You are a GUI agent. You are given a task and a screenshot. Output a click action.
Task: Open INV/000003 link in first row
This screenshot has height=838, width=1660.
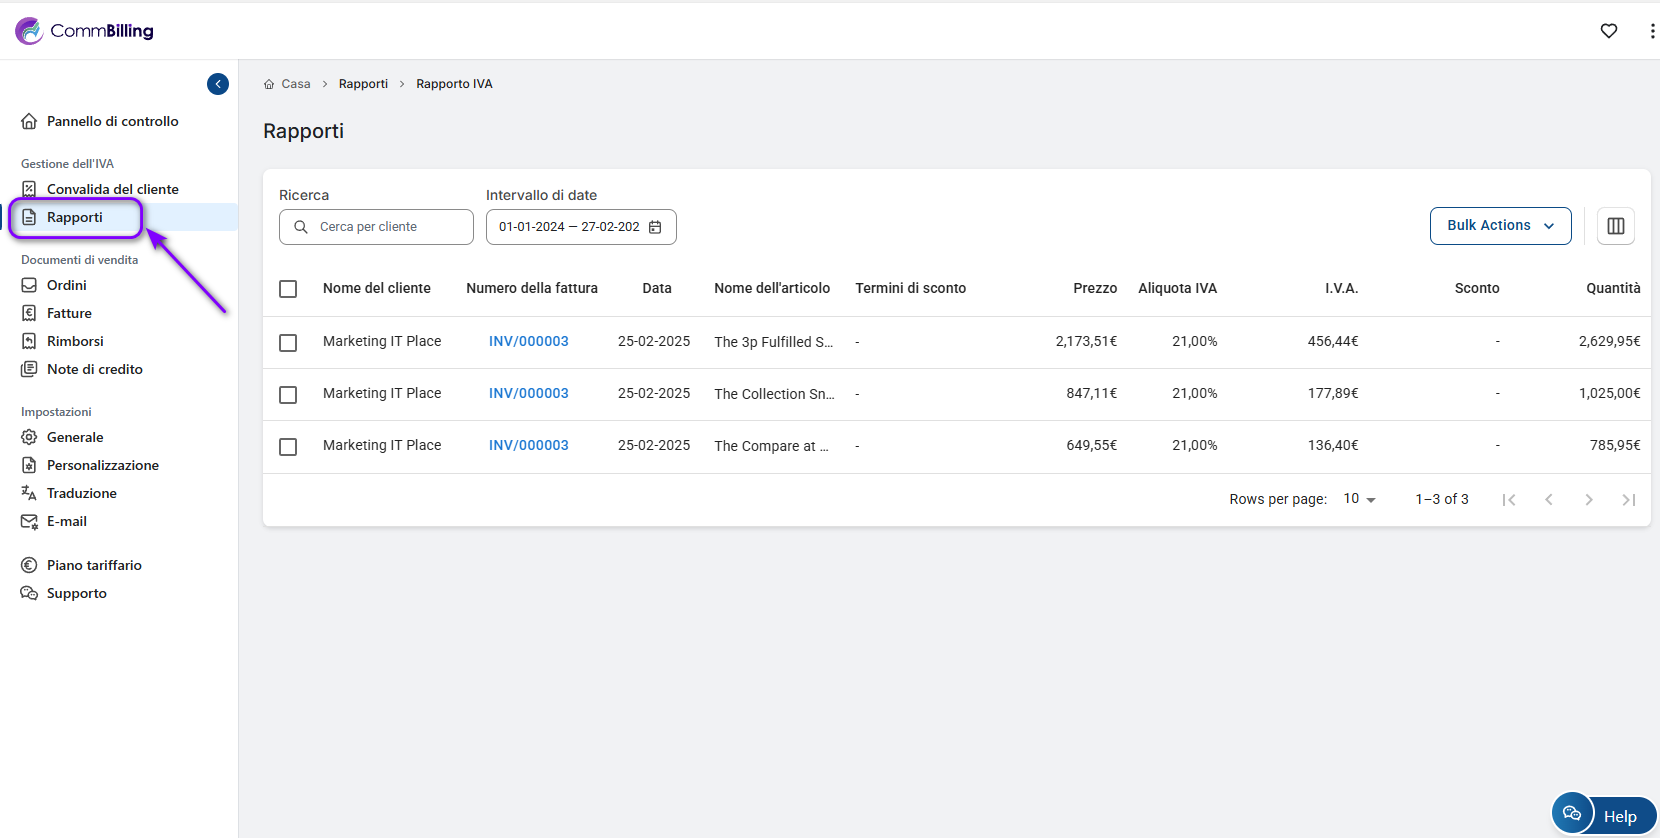pyautogui.click(x=528, y=341)
